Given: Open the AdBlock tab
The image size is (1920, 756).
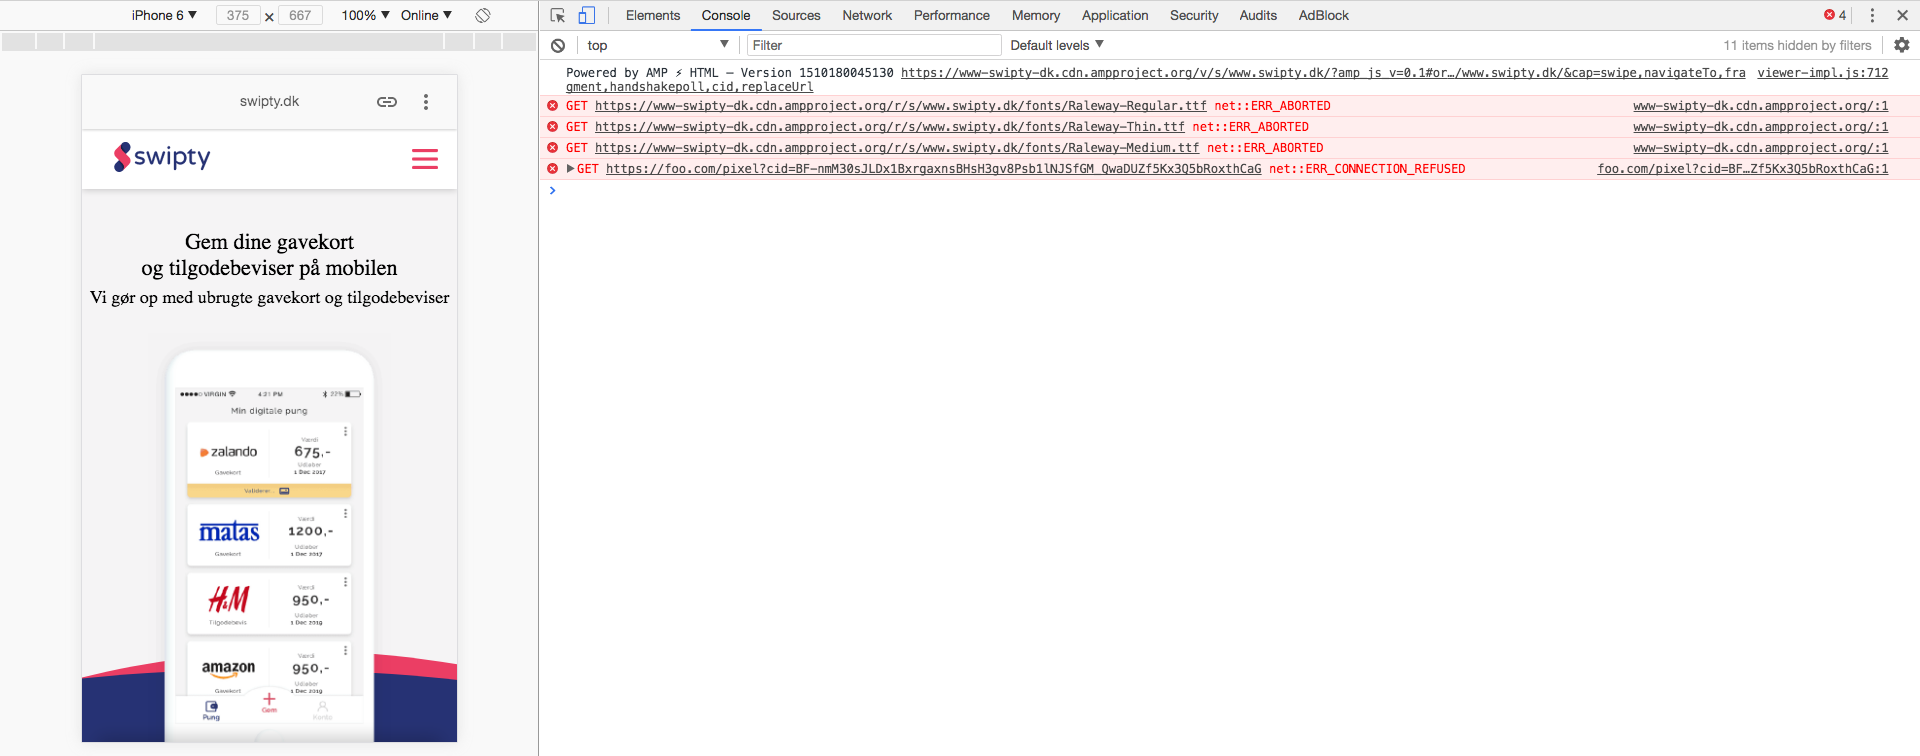Looking at the screenshot, I should (1324, 15).
